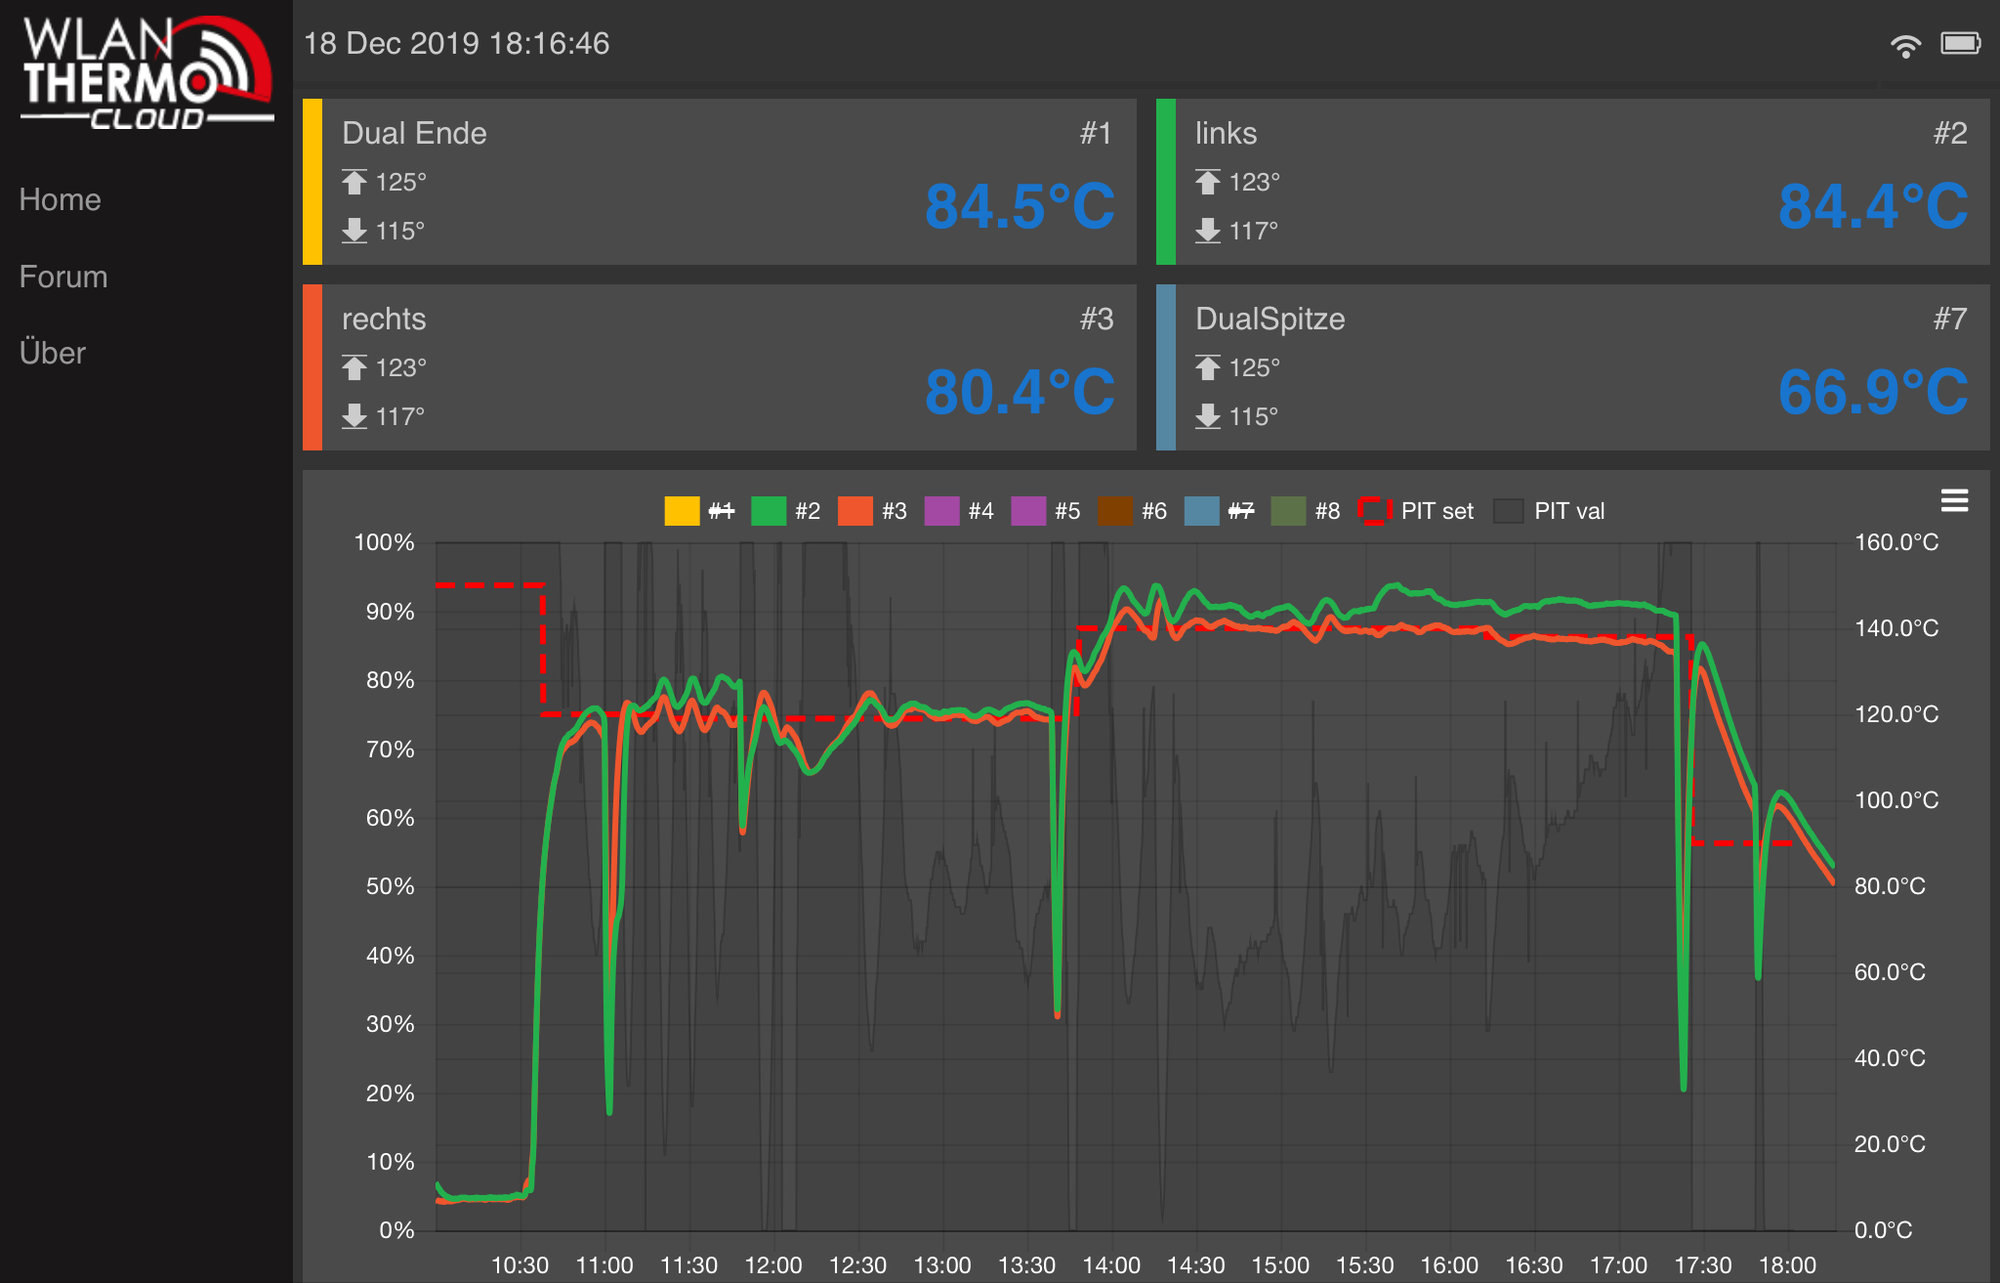Click the yellow color bar of Dual Ende
Viewport: 2000px width, 1283px height.
pyautogui.click(x=312, y=181)
